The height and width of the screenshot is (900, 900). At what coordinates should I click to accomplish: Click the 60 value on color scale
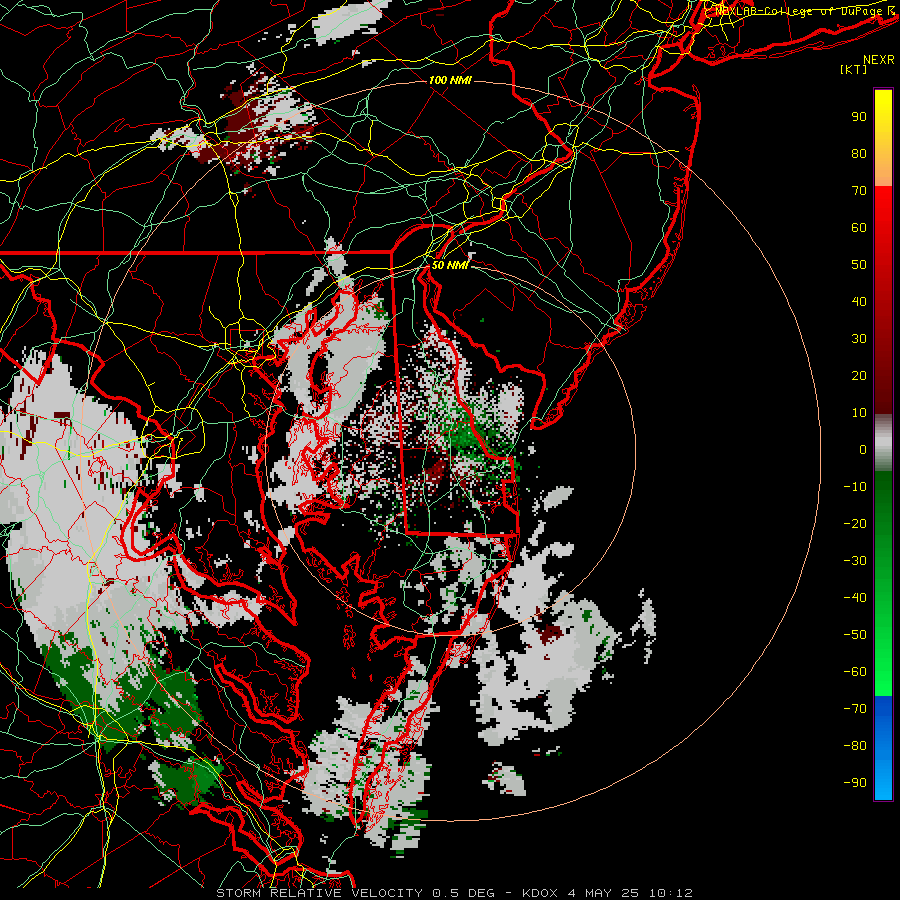click(859, 227)
